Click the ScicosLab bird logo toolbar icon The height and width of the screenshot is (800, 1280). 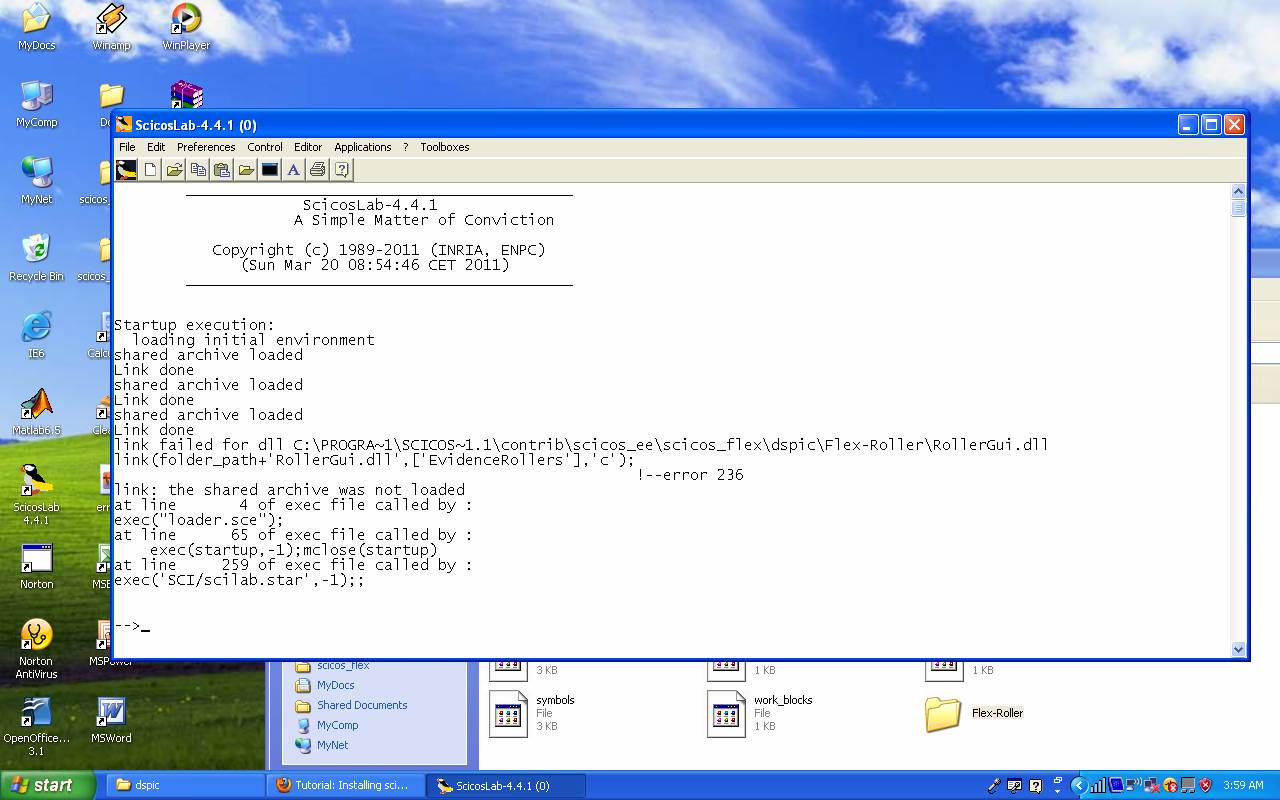point(126,170)
